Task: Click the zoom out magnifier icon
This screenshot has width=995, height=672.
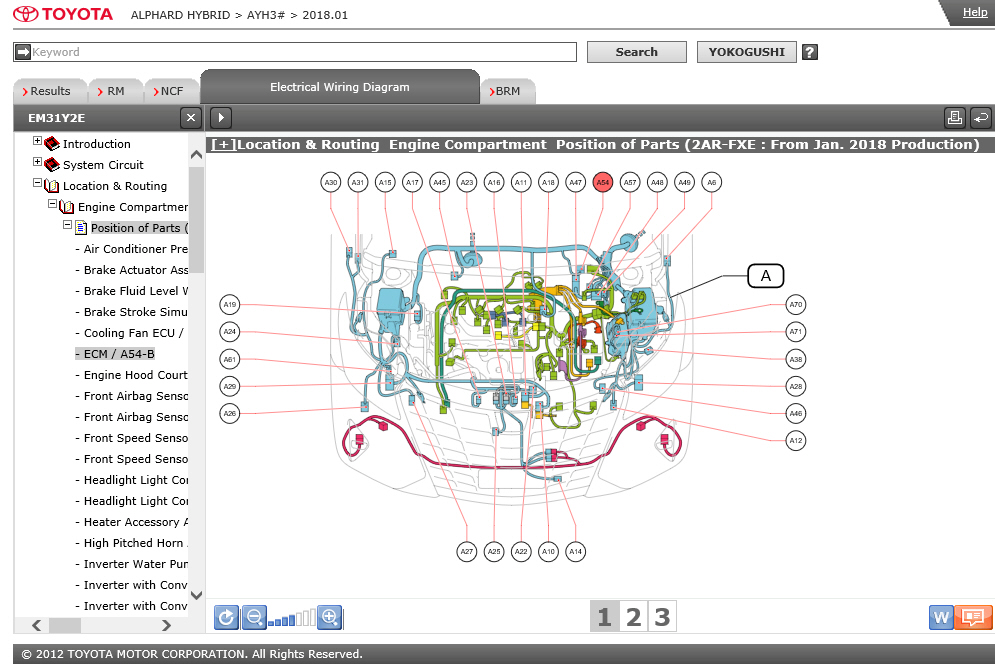Action: (254, 617)
